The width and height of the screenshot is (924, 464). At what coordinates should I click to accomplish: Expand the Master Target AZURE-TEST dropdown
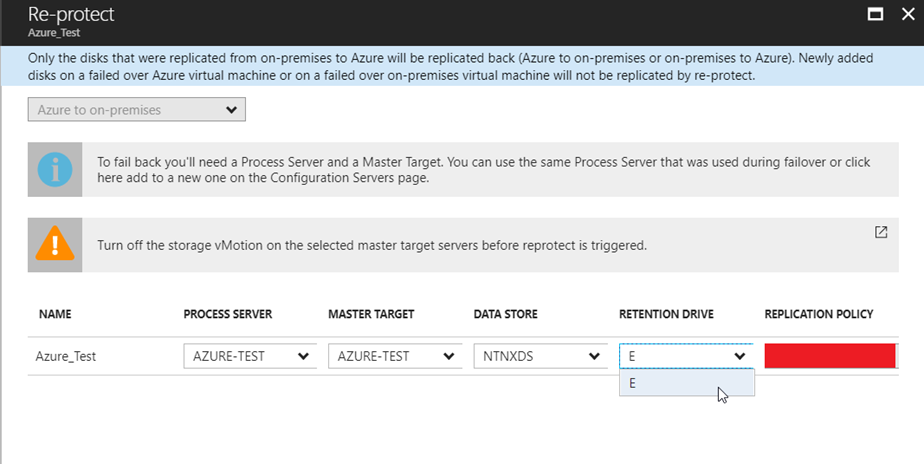point(395,356)
